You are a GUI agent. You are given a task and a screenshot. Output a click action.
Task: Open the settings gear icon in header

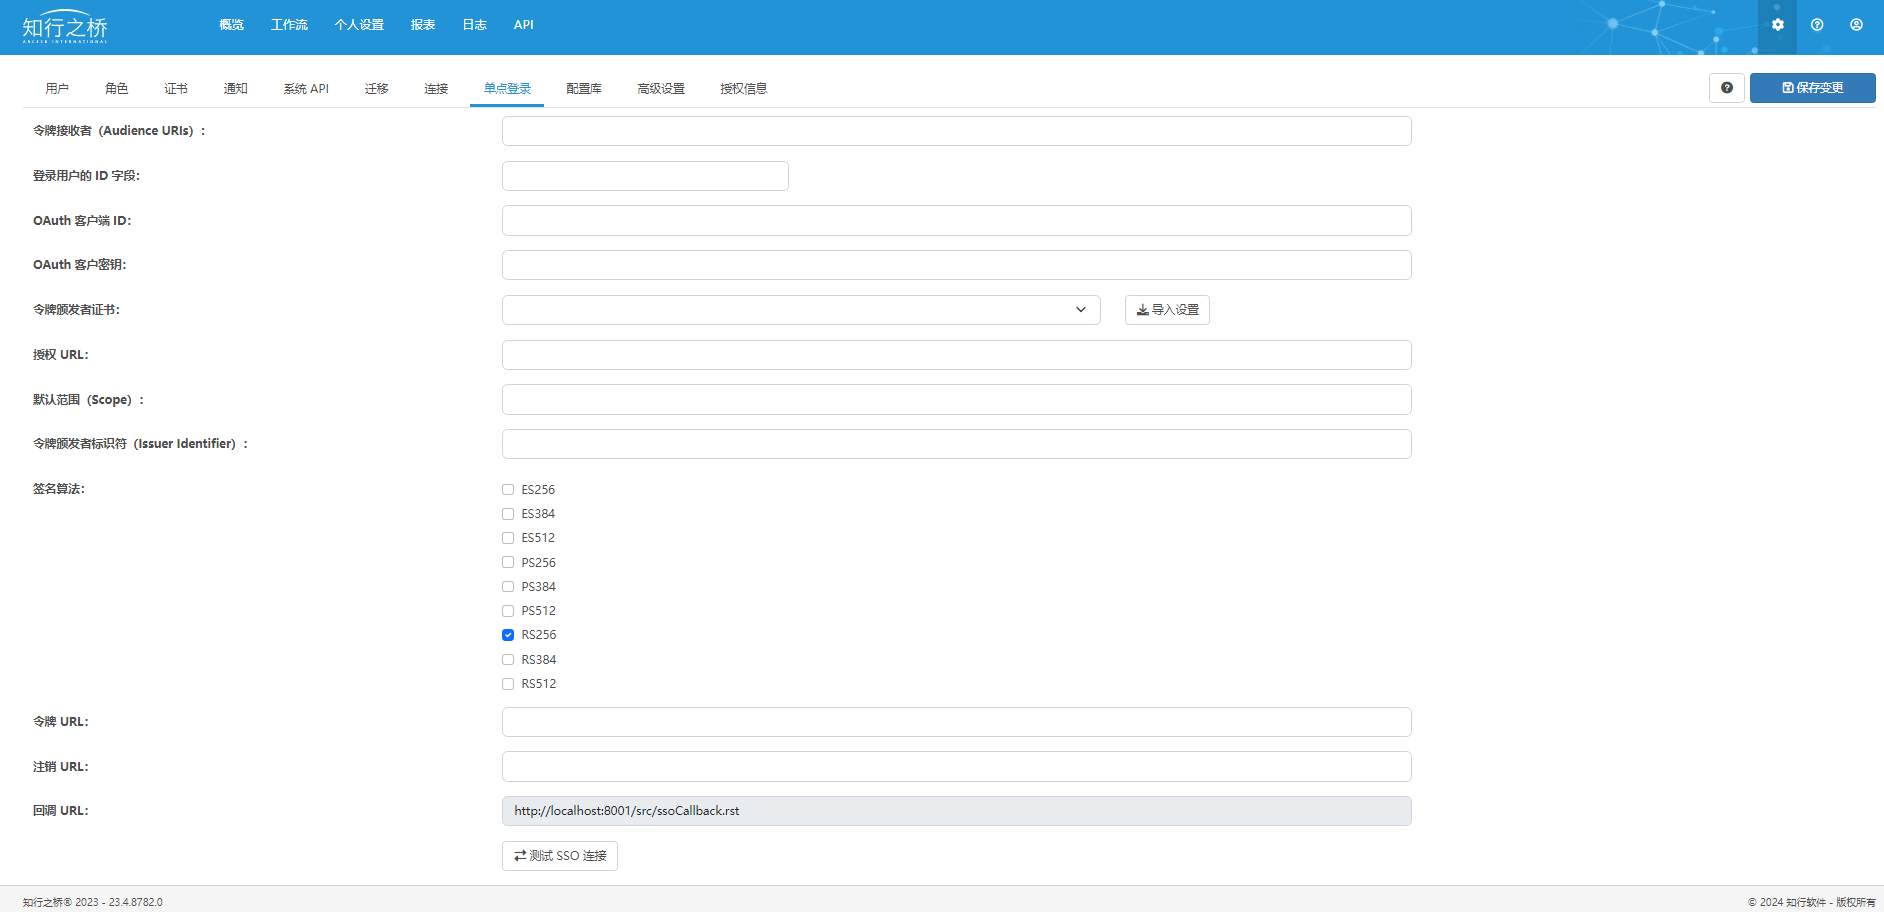click(1777, 25)
